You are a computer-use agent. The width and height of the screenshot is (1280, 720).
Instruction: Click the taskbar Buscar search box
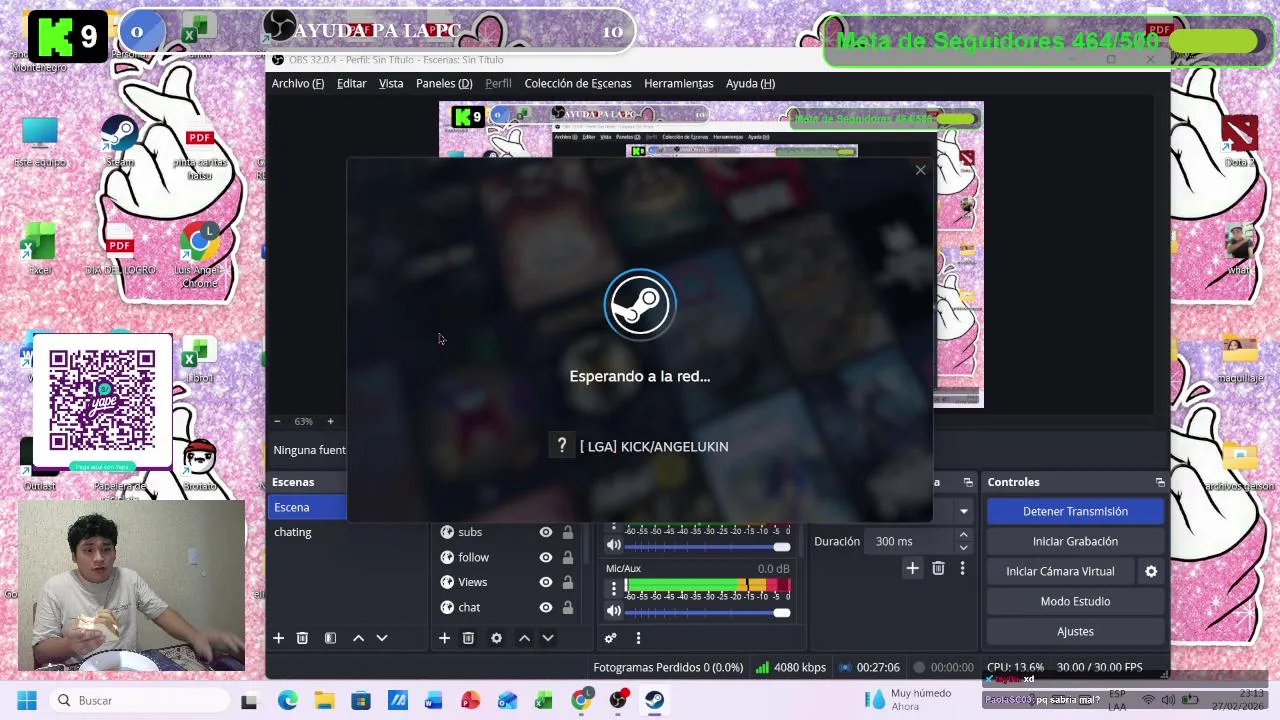pyautogui.click(x=139, y=700)
